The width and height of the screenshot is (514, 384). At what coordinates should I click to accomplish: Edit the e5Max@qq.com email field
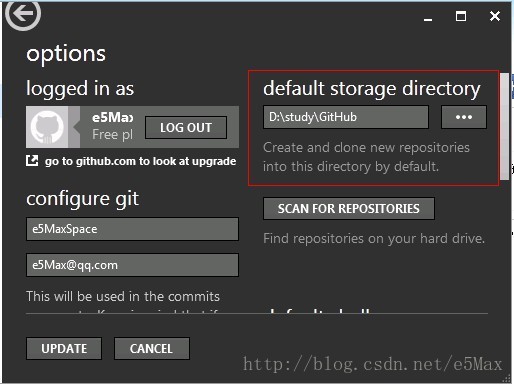(x=132, y=265)
